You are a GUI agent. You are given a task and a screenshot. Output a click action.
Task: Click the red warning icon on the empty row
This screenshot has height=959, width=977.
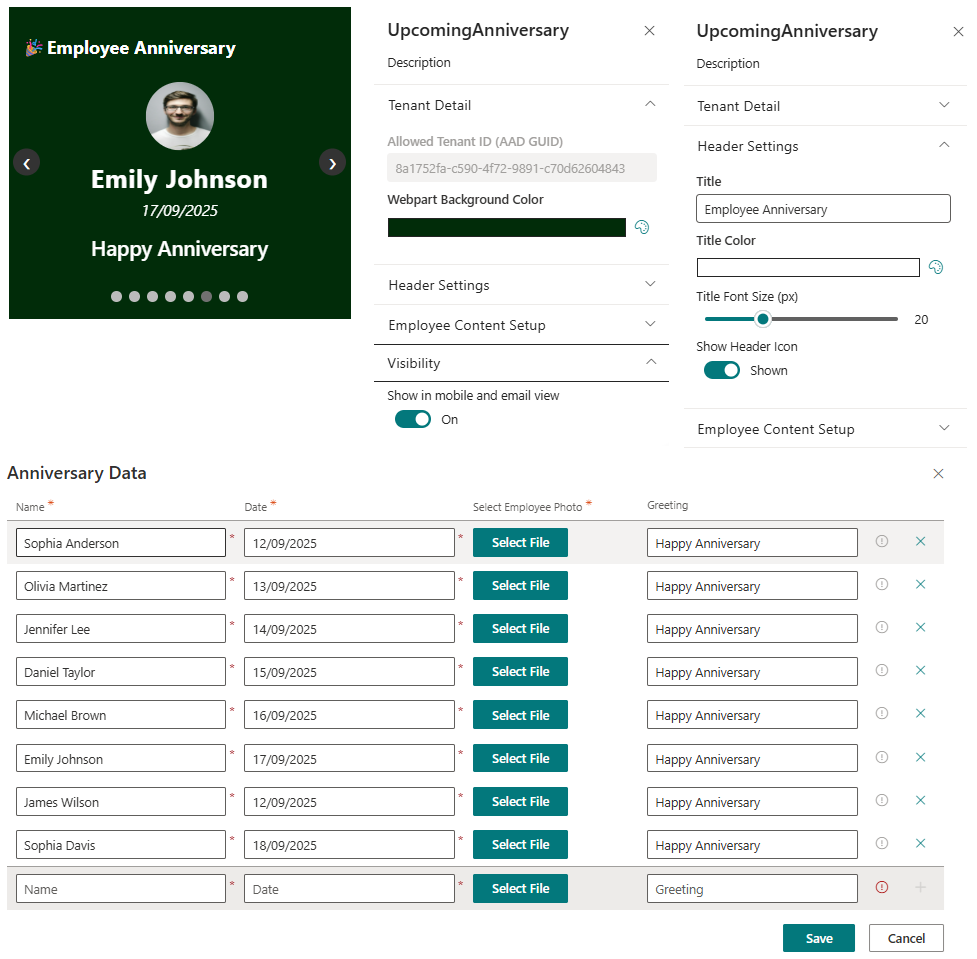tap(881, 887)
